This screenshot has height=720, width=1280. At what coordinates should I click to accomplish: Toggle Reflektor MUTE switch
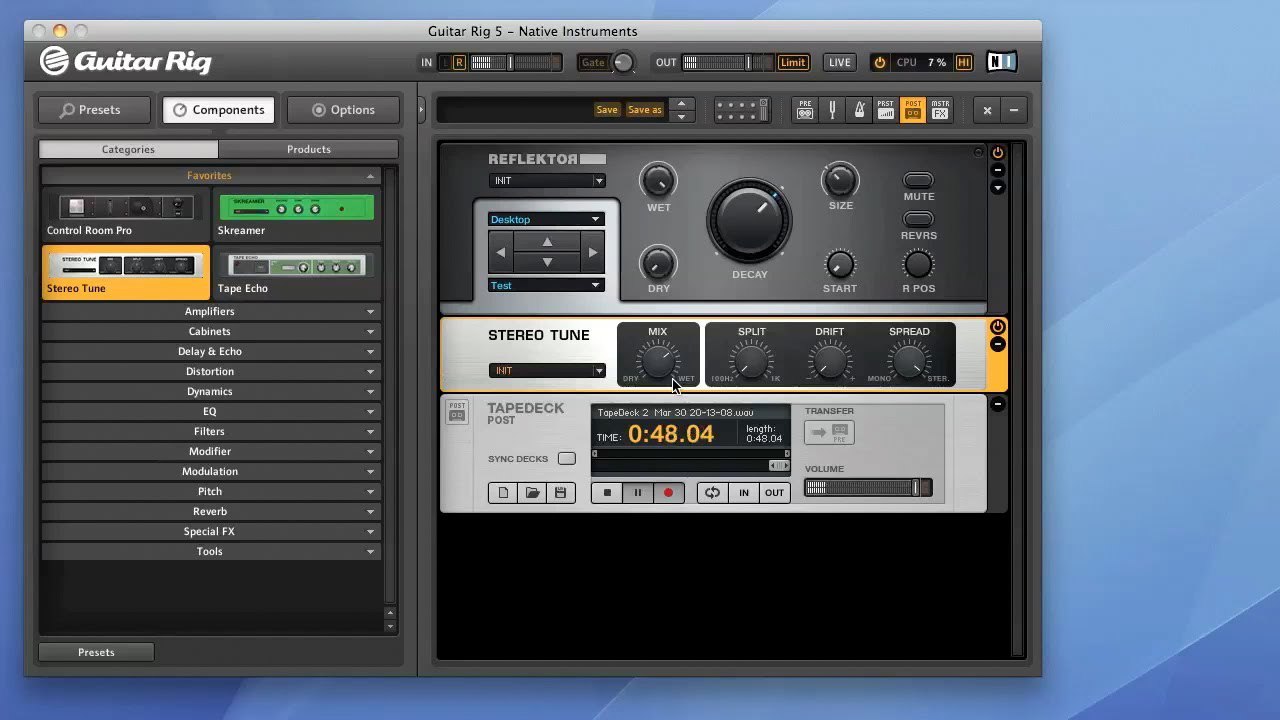click(x=918, y=181)
